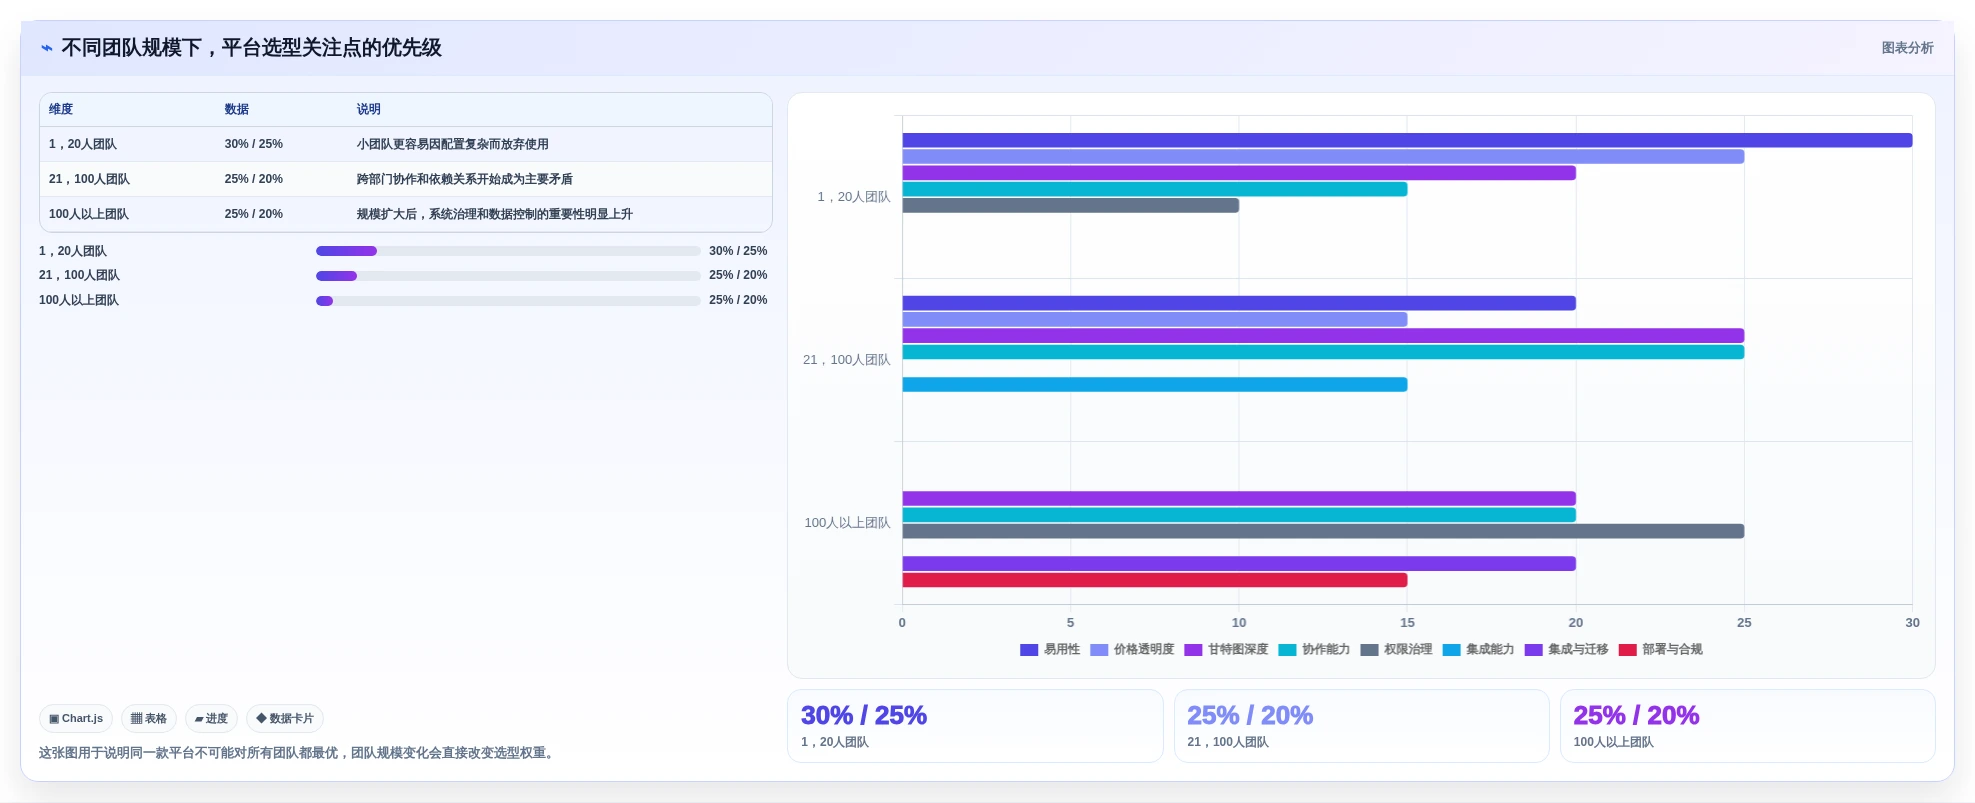The width and height of the screenshot is (1975, 803).
Task: Toggle the 集成能力 legend item
Action: click(1478, 650)
